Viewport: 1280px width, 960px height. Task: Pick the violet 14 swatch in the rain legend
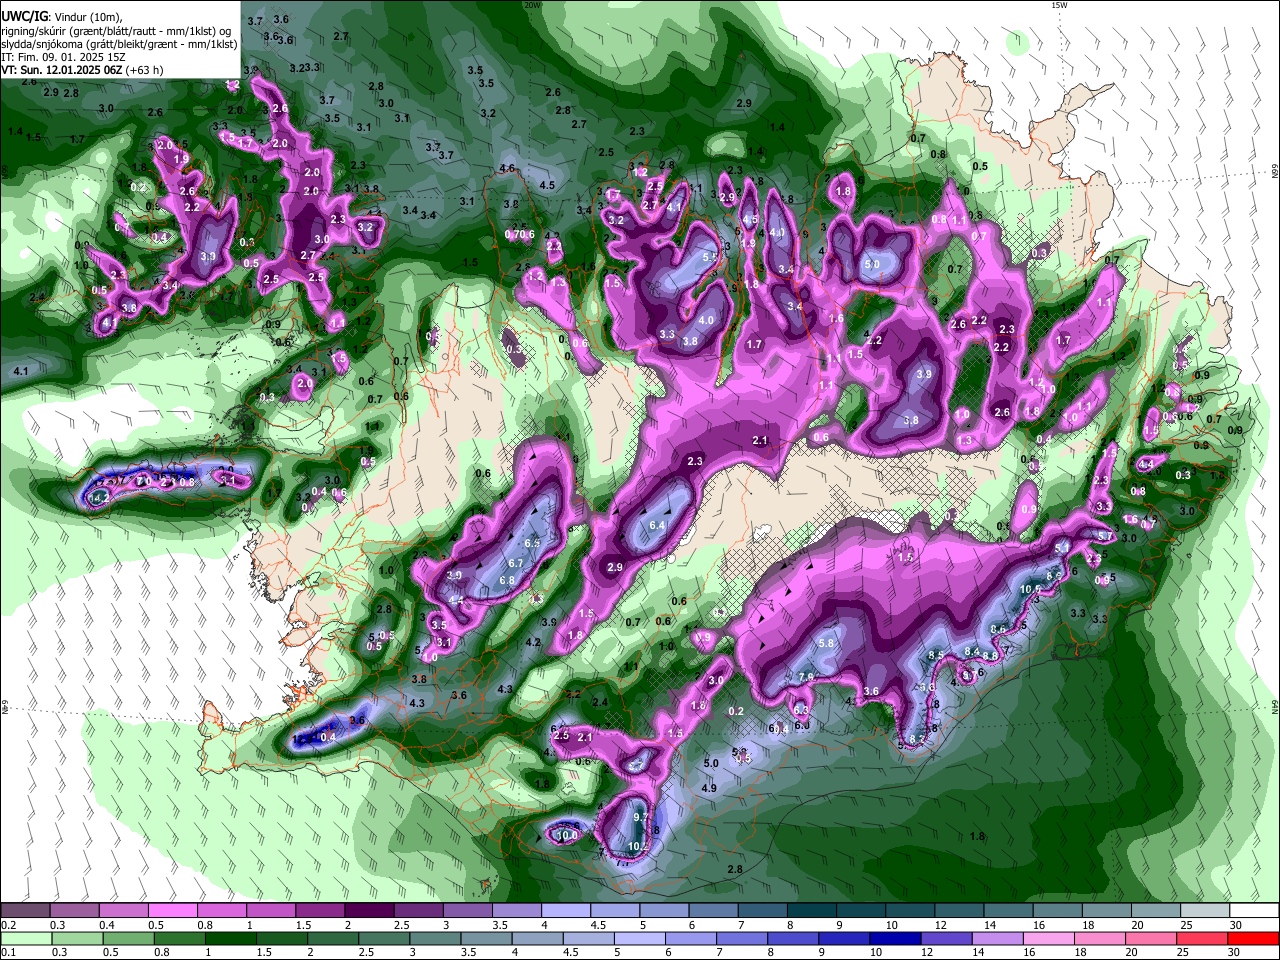coord(997,938)
